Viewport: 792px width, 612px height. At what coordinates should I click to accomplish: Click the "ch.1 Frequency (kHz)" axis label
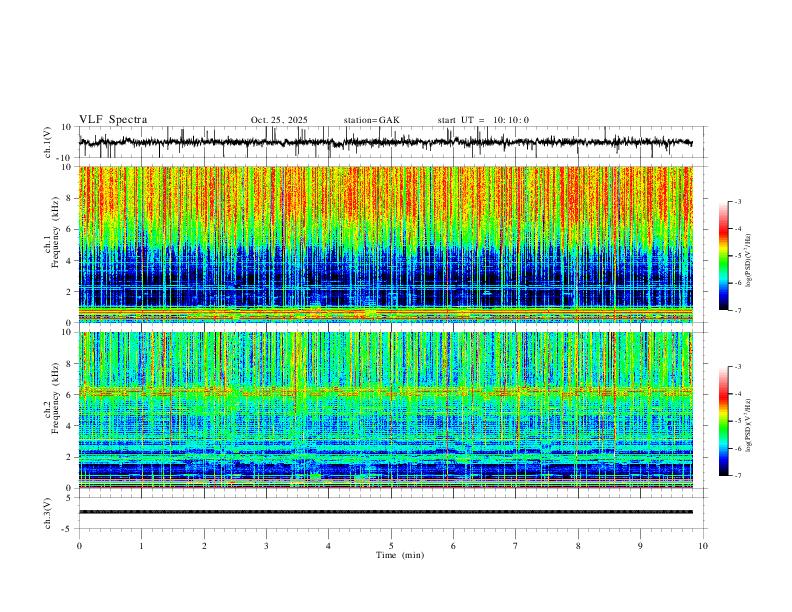(x=52, y=233)
